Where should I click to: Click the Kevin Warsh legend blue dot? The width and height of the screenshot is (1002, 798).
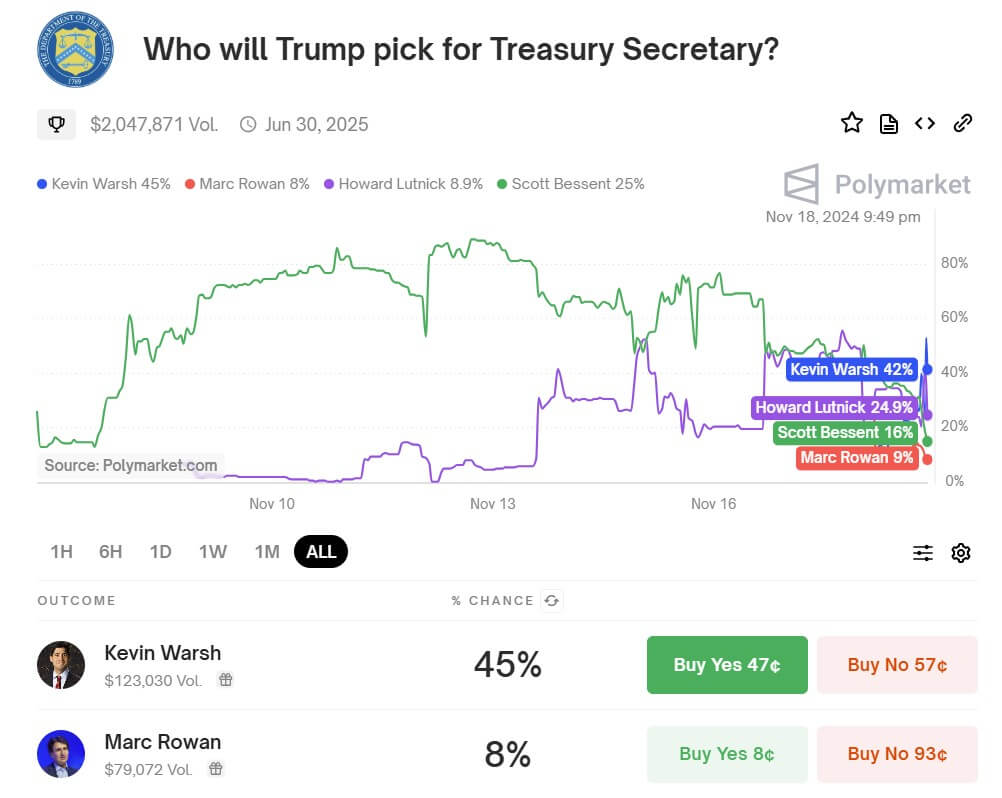click(41, 184)
